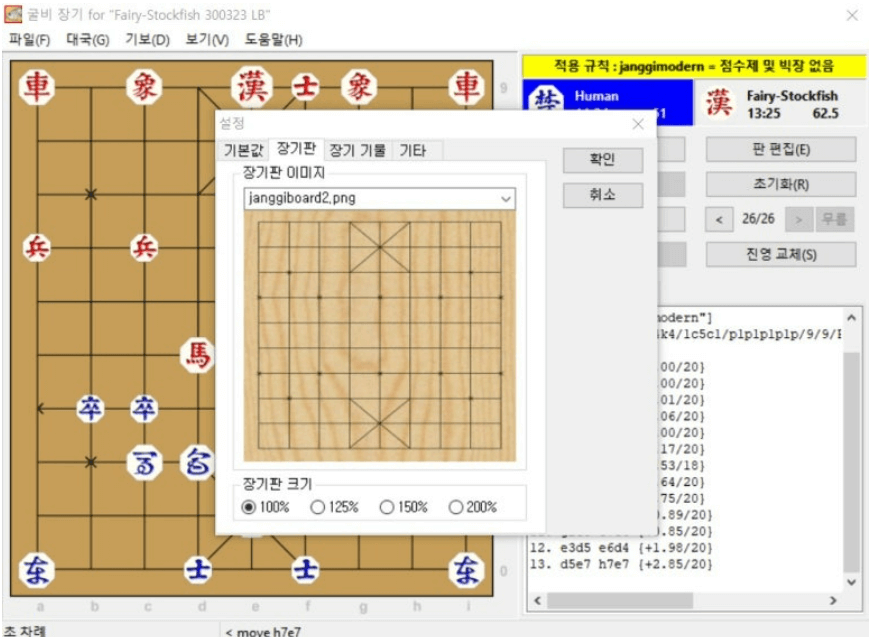Switch to the 장기 기물 tab
870x637 pixels.
(358, 150)
